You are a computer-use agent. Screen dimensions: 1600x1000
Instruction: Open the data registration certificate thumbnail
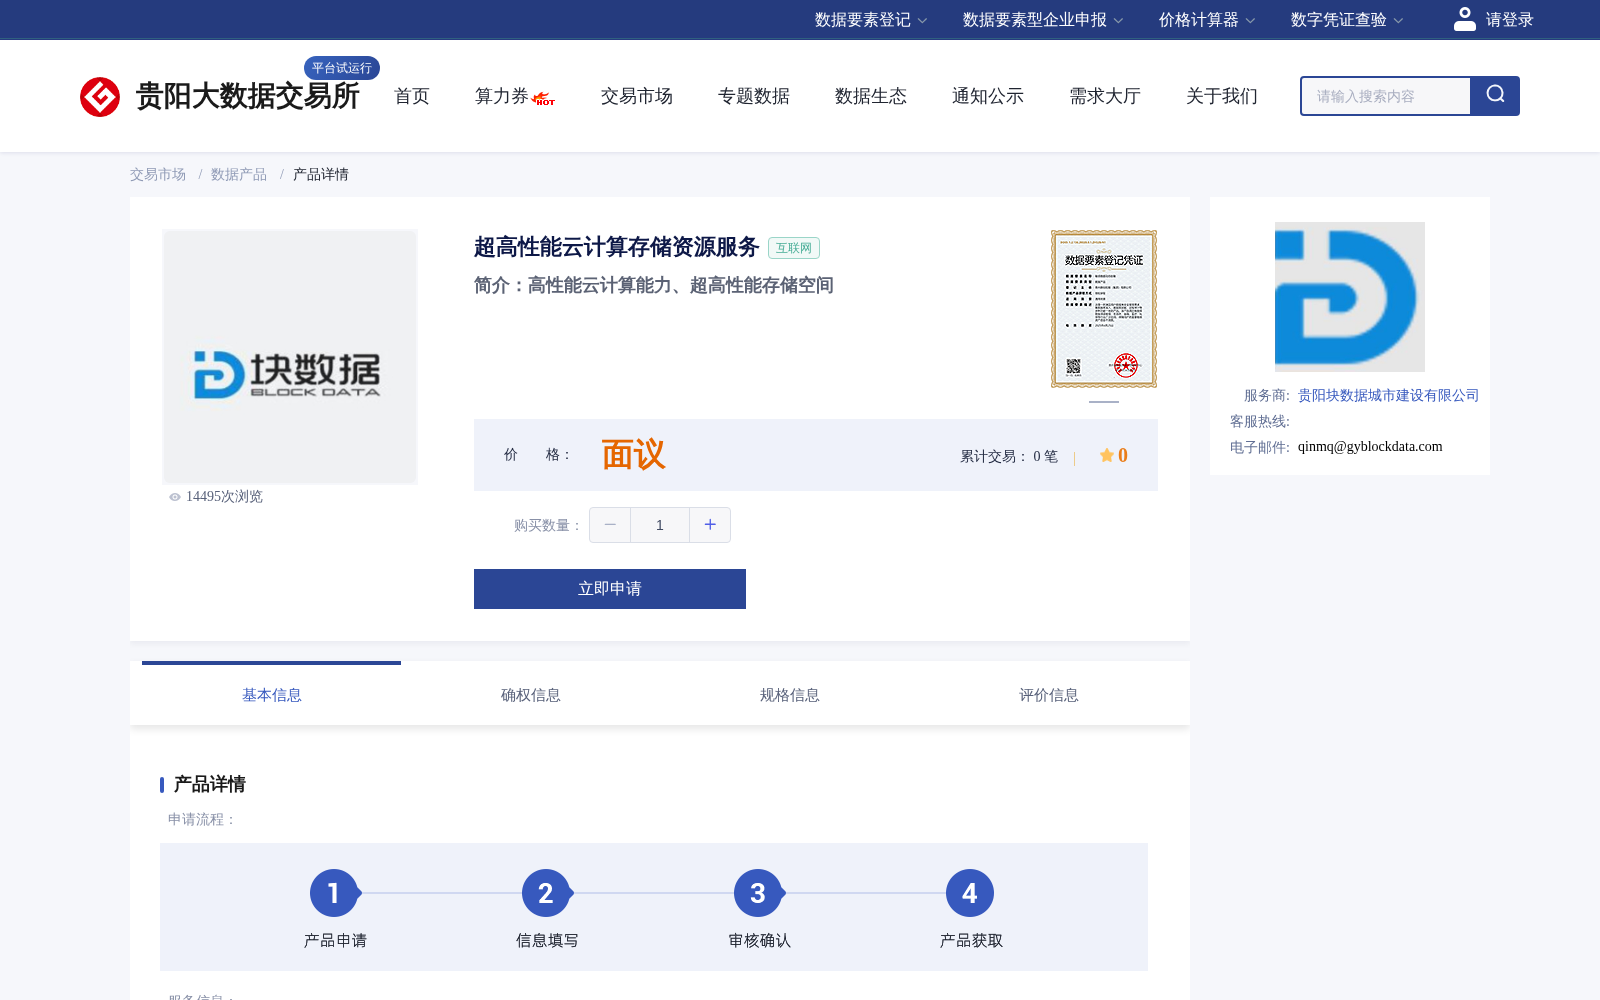pos(1104,309)
